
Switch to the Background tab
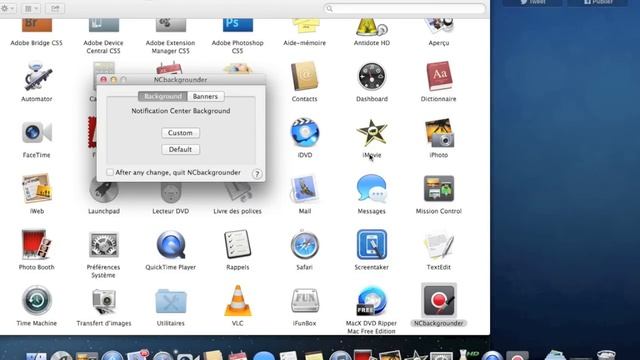(163, 96)
